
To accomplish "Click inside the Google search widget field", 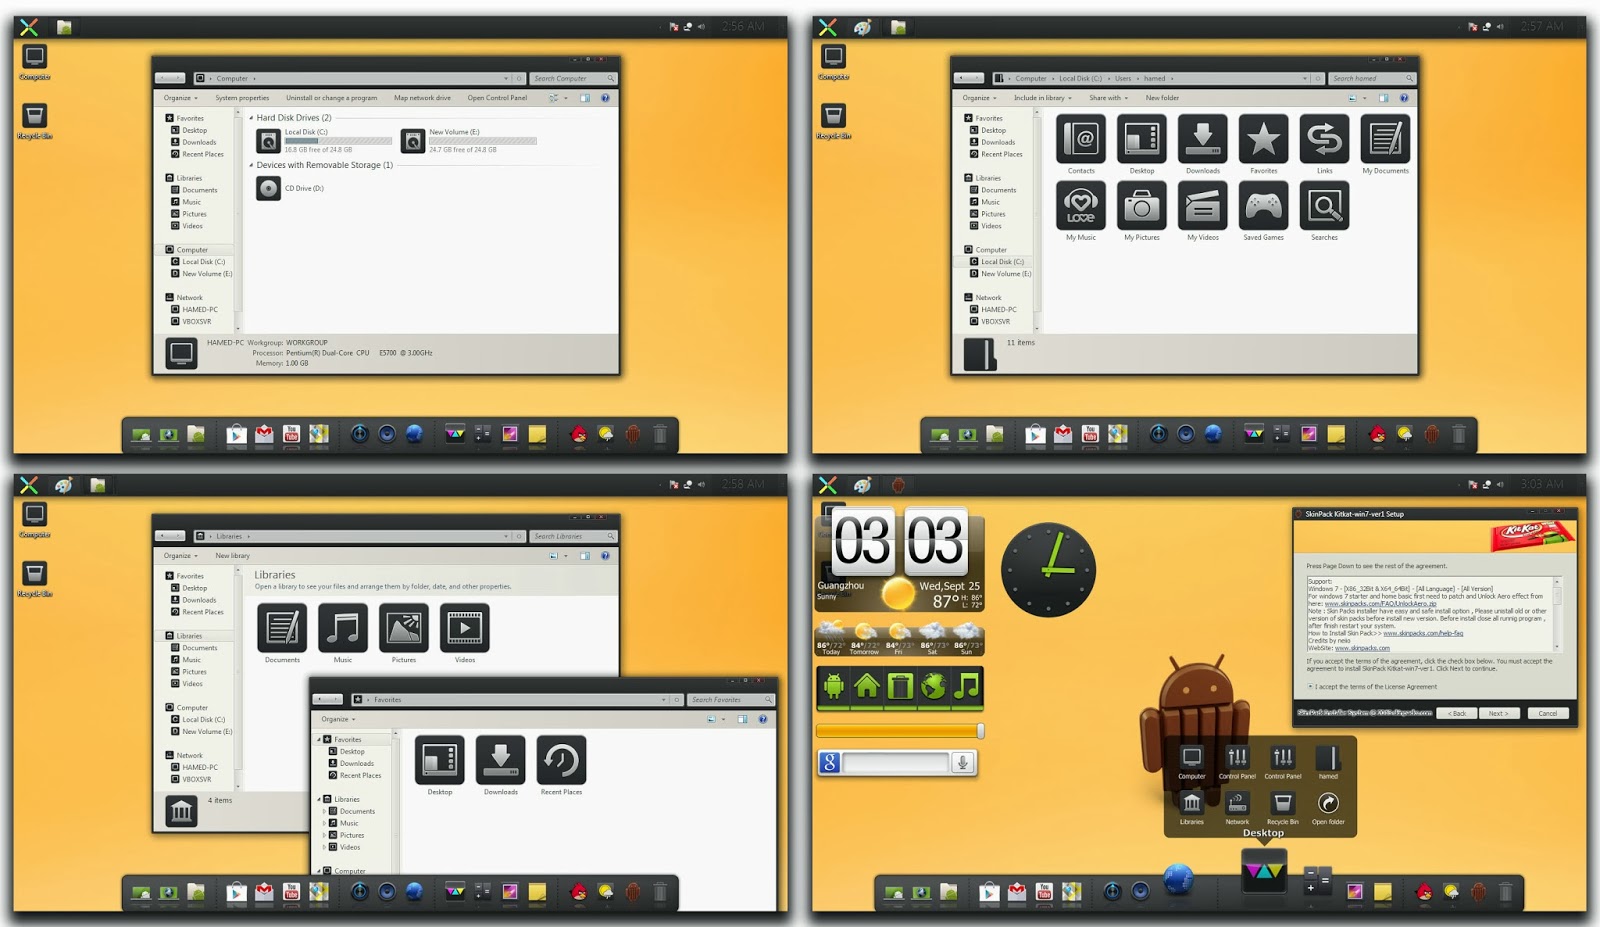I will click(x=895, y=763).
